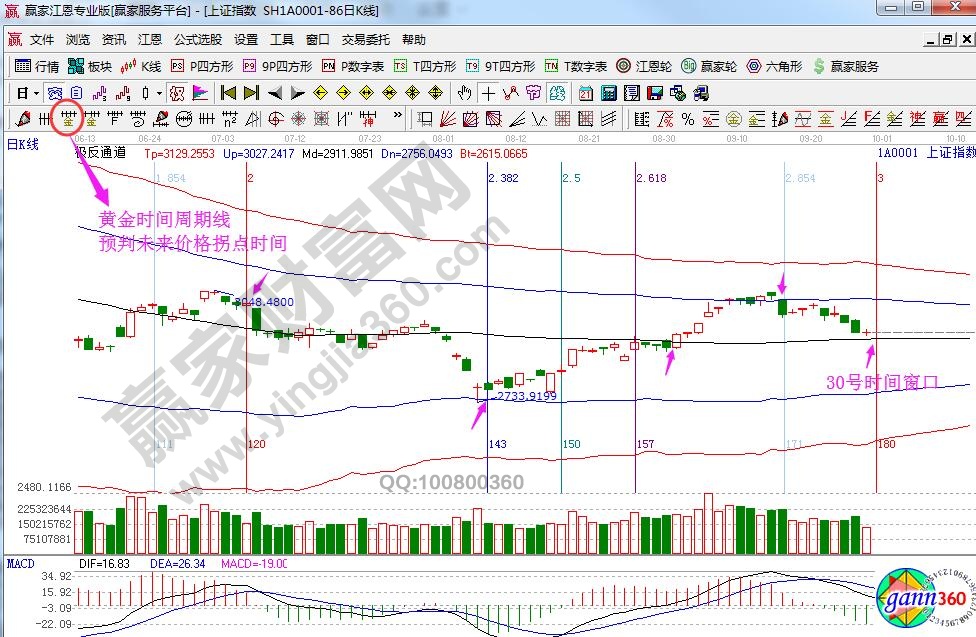Click the 行情 quotes button
Screen dimensions: 976x637
(x=38, y=66)
